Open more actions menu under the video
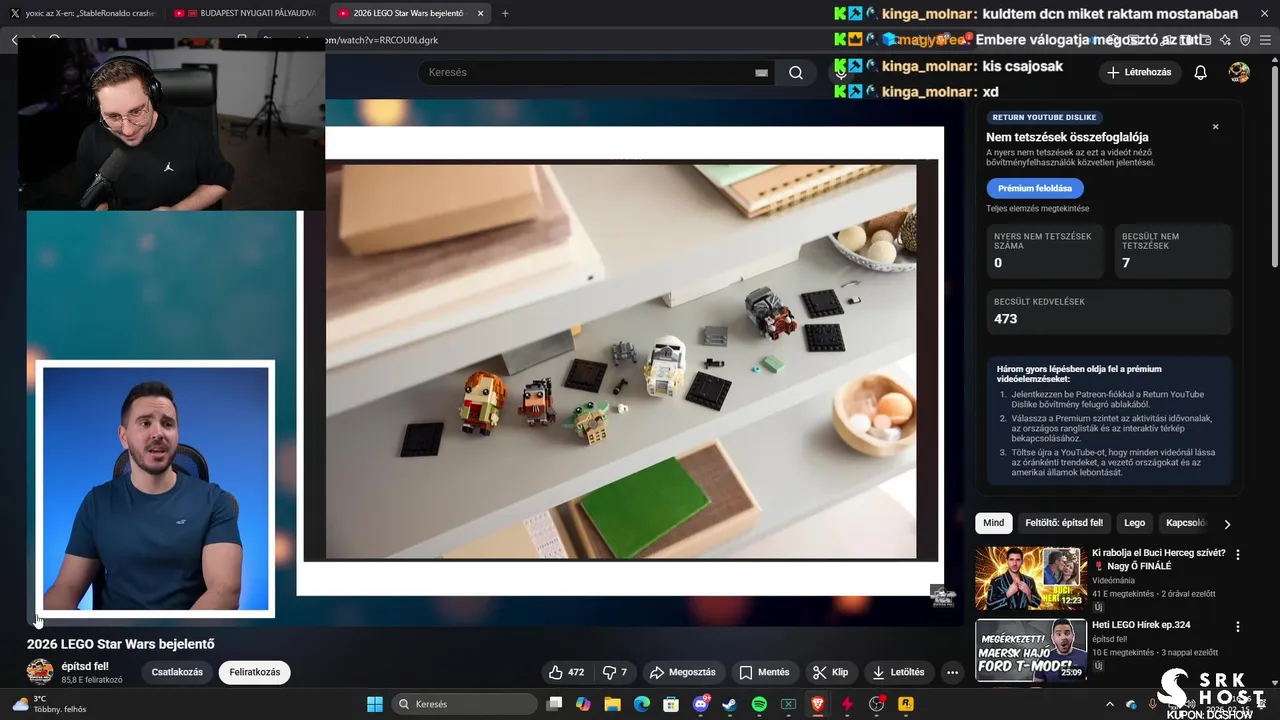The height and width of the screenshot is (720, 1280). pos(952,672)
